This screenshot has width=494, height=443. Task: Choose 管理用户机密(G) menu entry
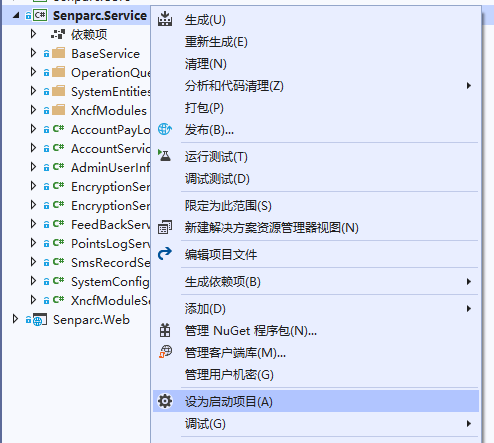tap(316, 375)
